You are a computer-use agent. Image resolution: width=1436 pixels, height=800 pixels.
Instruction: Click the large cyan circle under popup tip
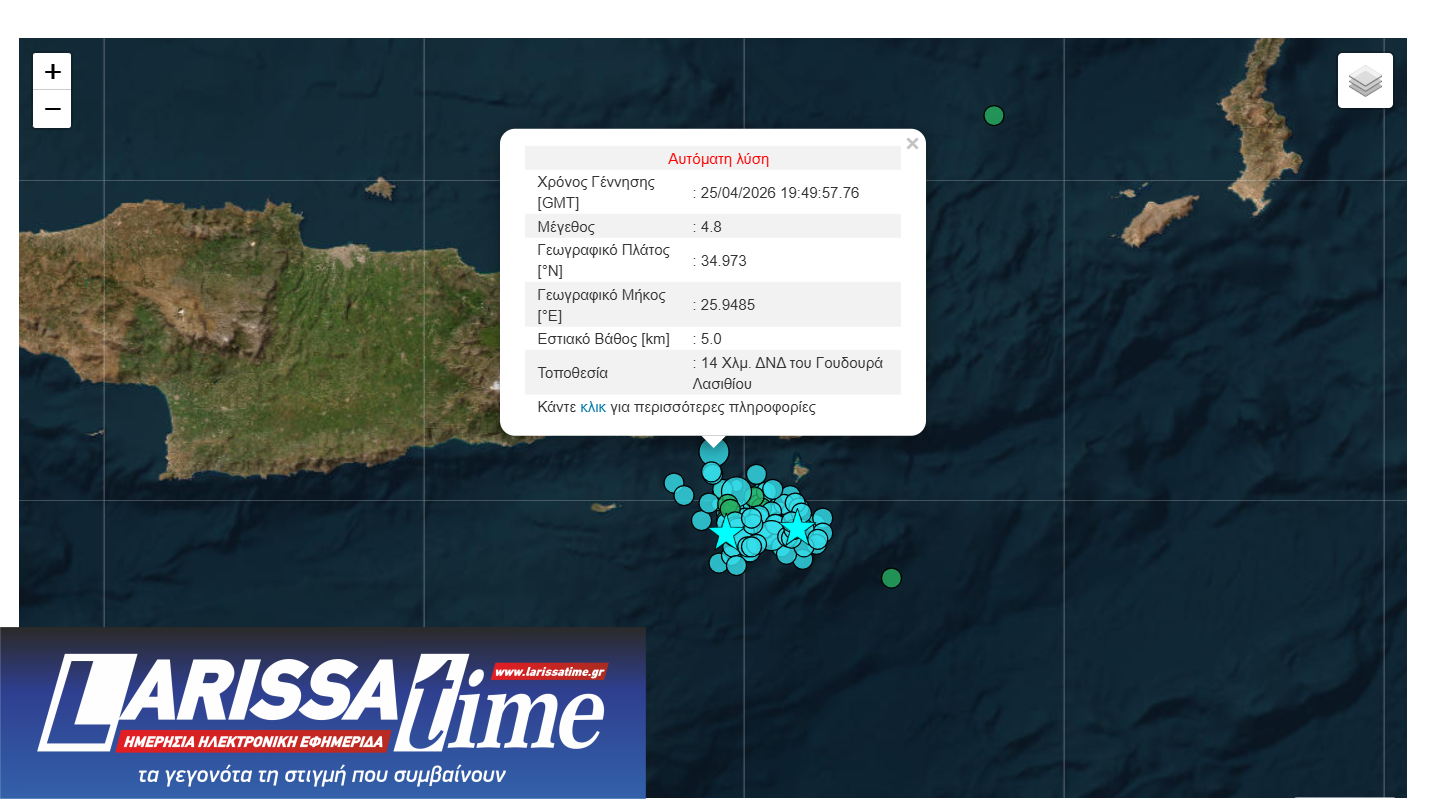click(x=713, y=452)
